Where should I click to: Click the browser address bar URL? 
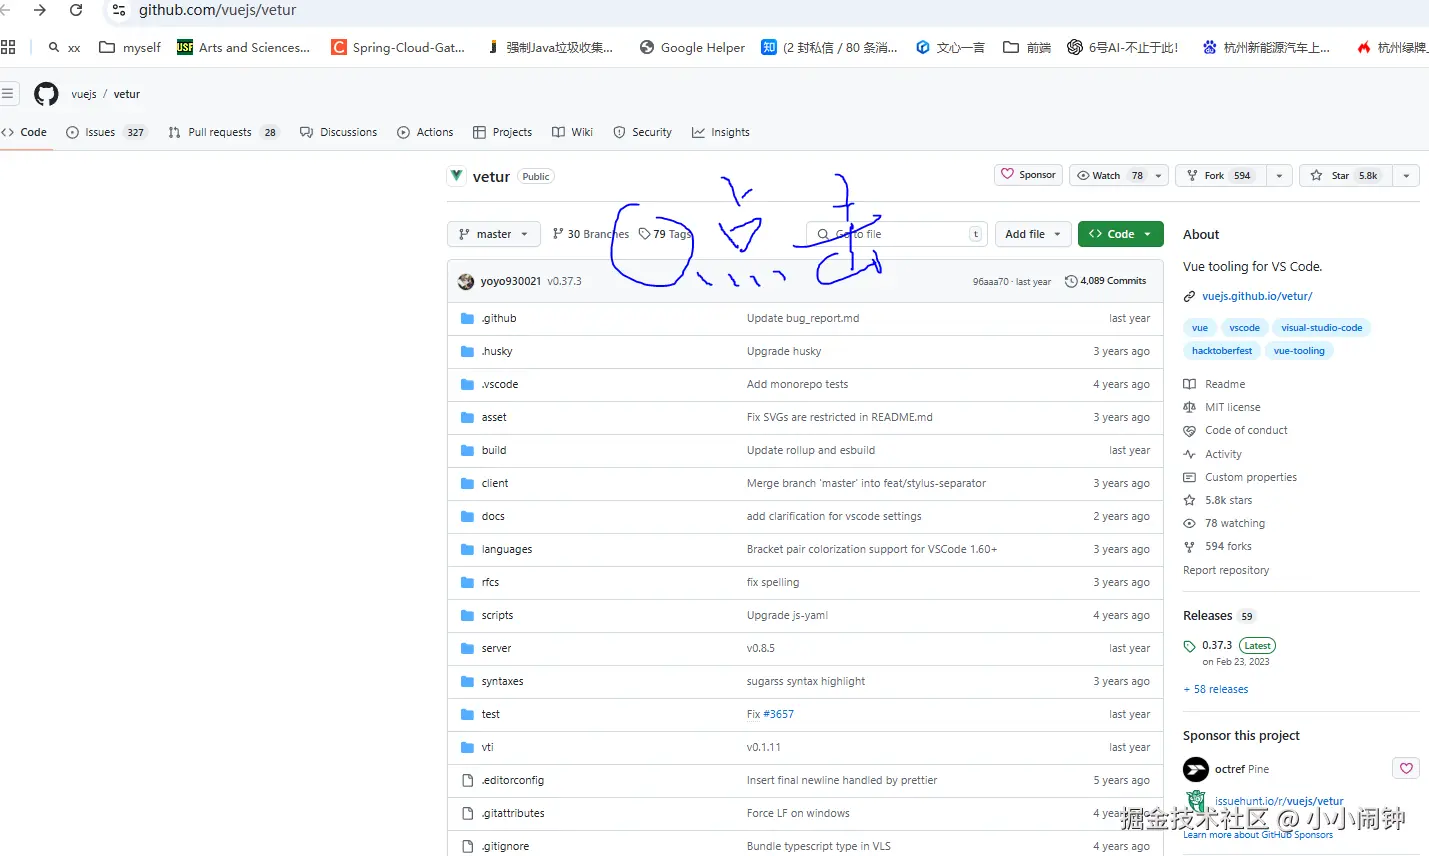[x=217, y=10]
